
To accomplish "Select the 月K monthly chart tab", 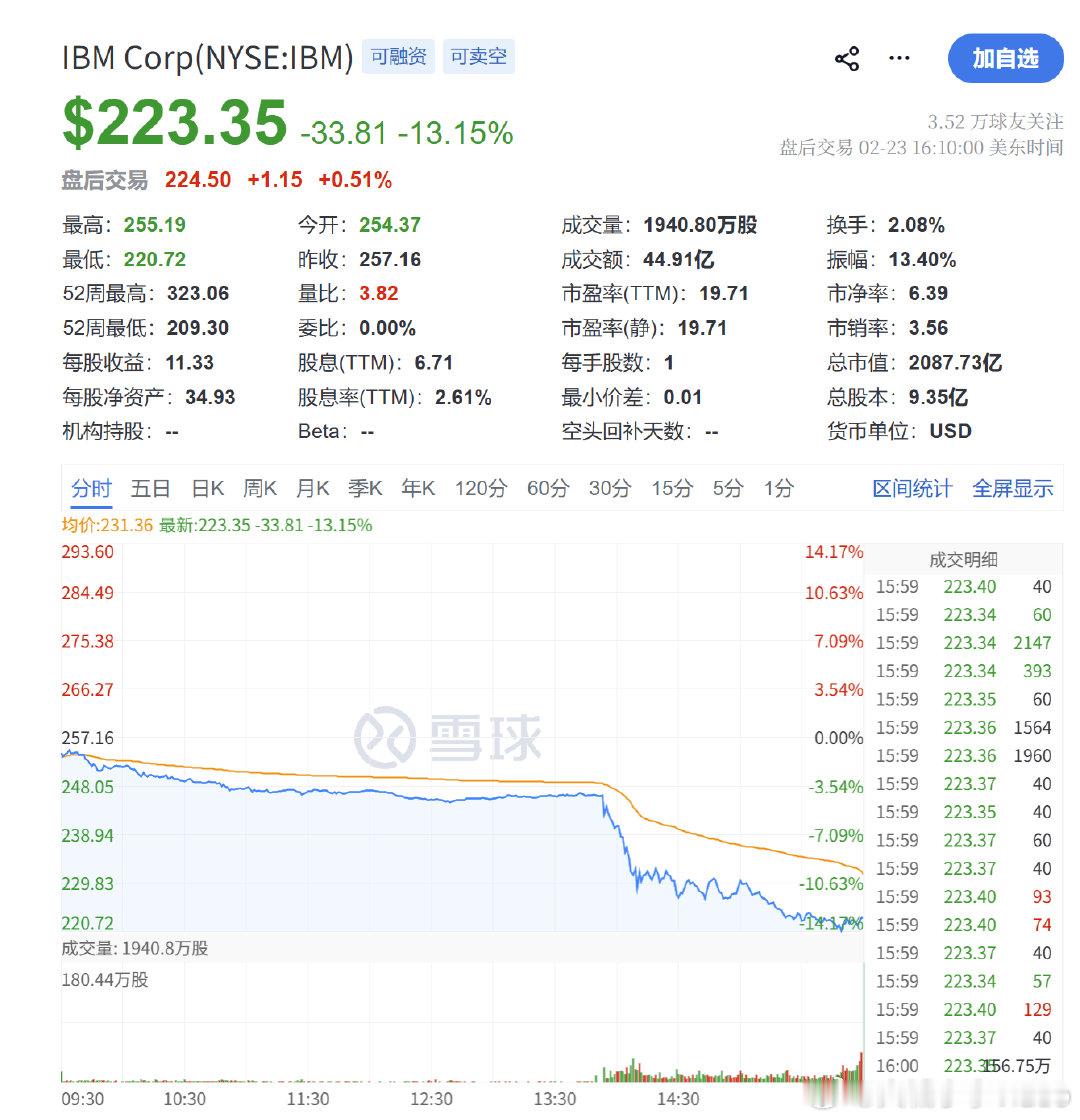I will (x=313, y=489).
